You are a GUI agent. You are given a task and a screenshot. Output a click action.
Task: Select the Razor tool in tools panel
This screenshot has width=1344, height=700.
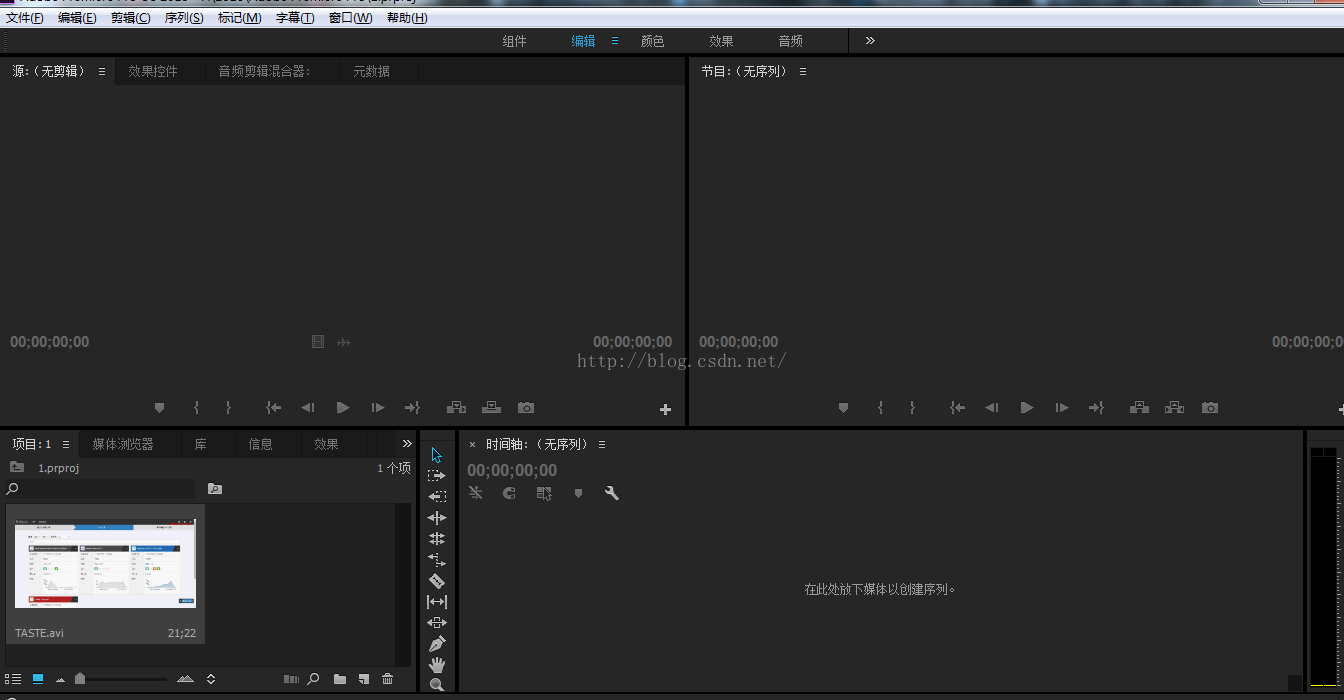(437, 581)
